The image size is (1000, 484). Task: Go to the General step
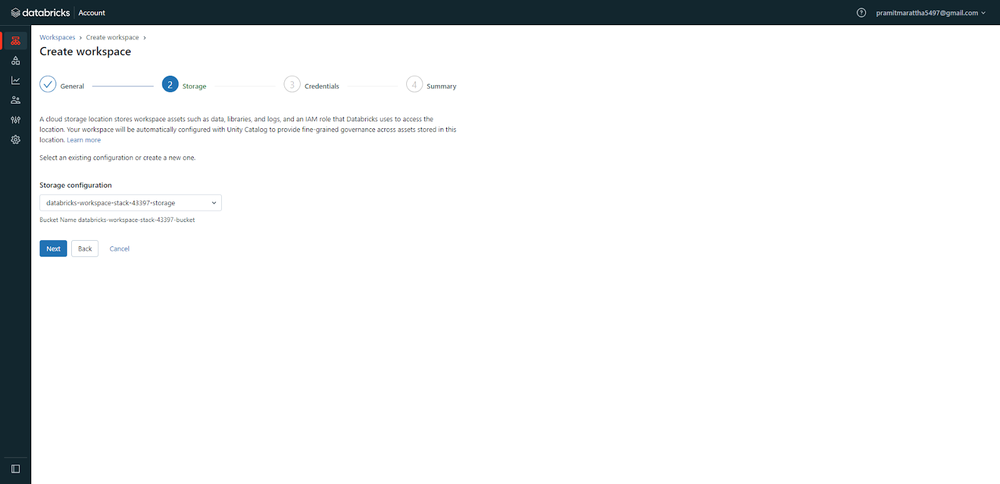pyautogui.click(x=48, y=85)
